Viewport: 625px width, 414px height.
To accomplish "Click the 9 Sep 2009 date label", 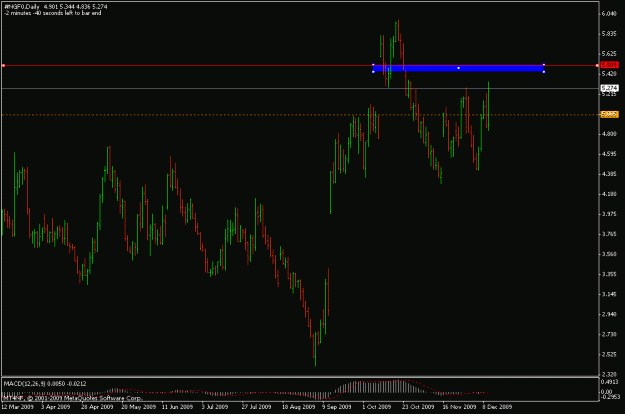I will (337, 407).
